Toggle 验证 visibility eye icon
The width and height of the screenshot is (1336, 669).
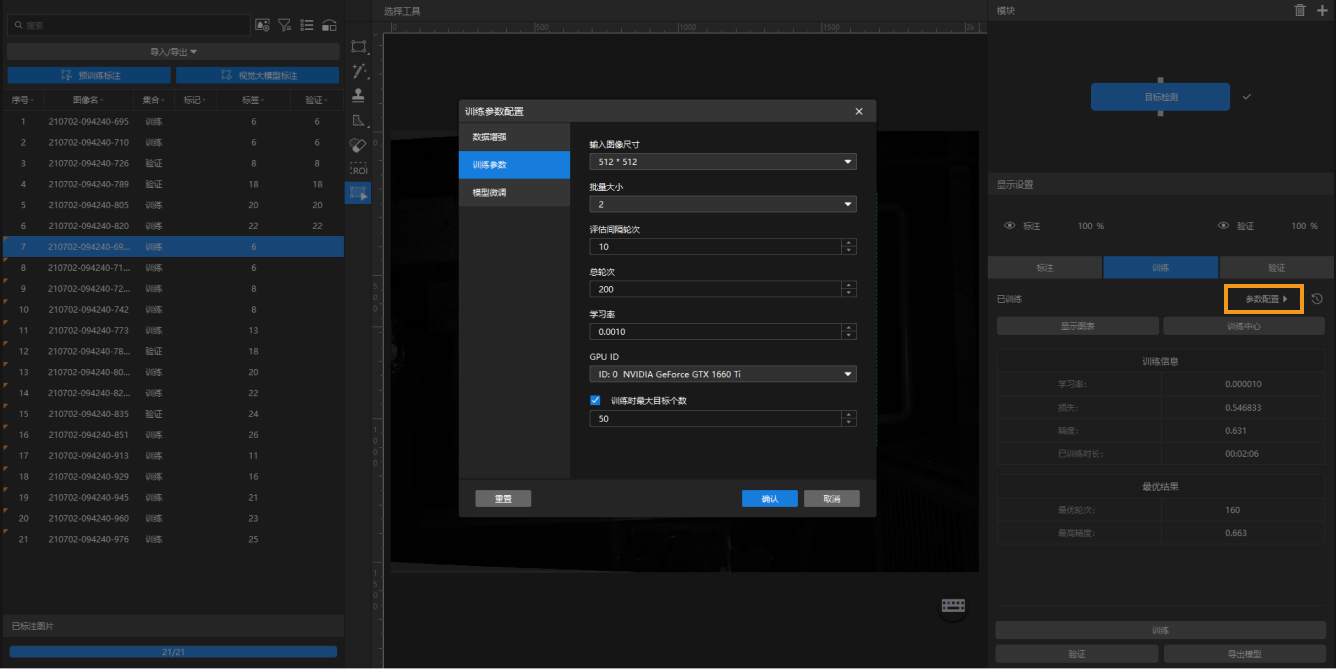click(1223, 226)
